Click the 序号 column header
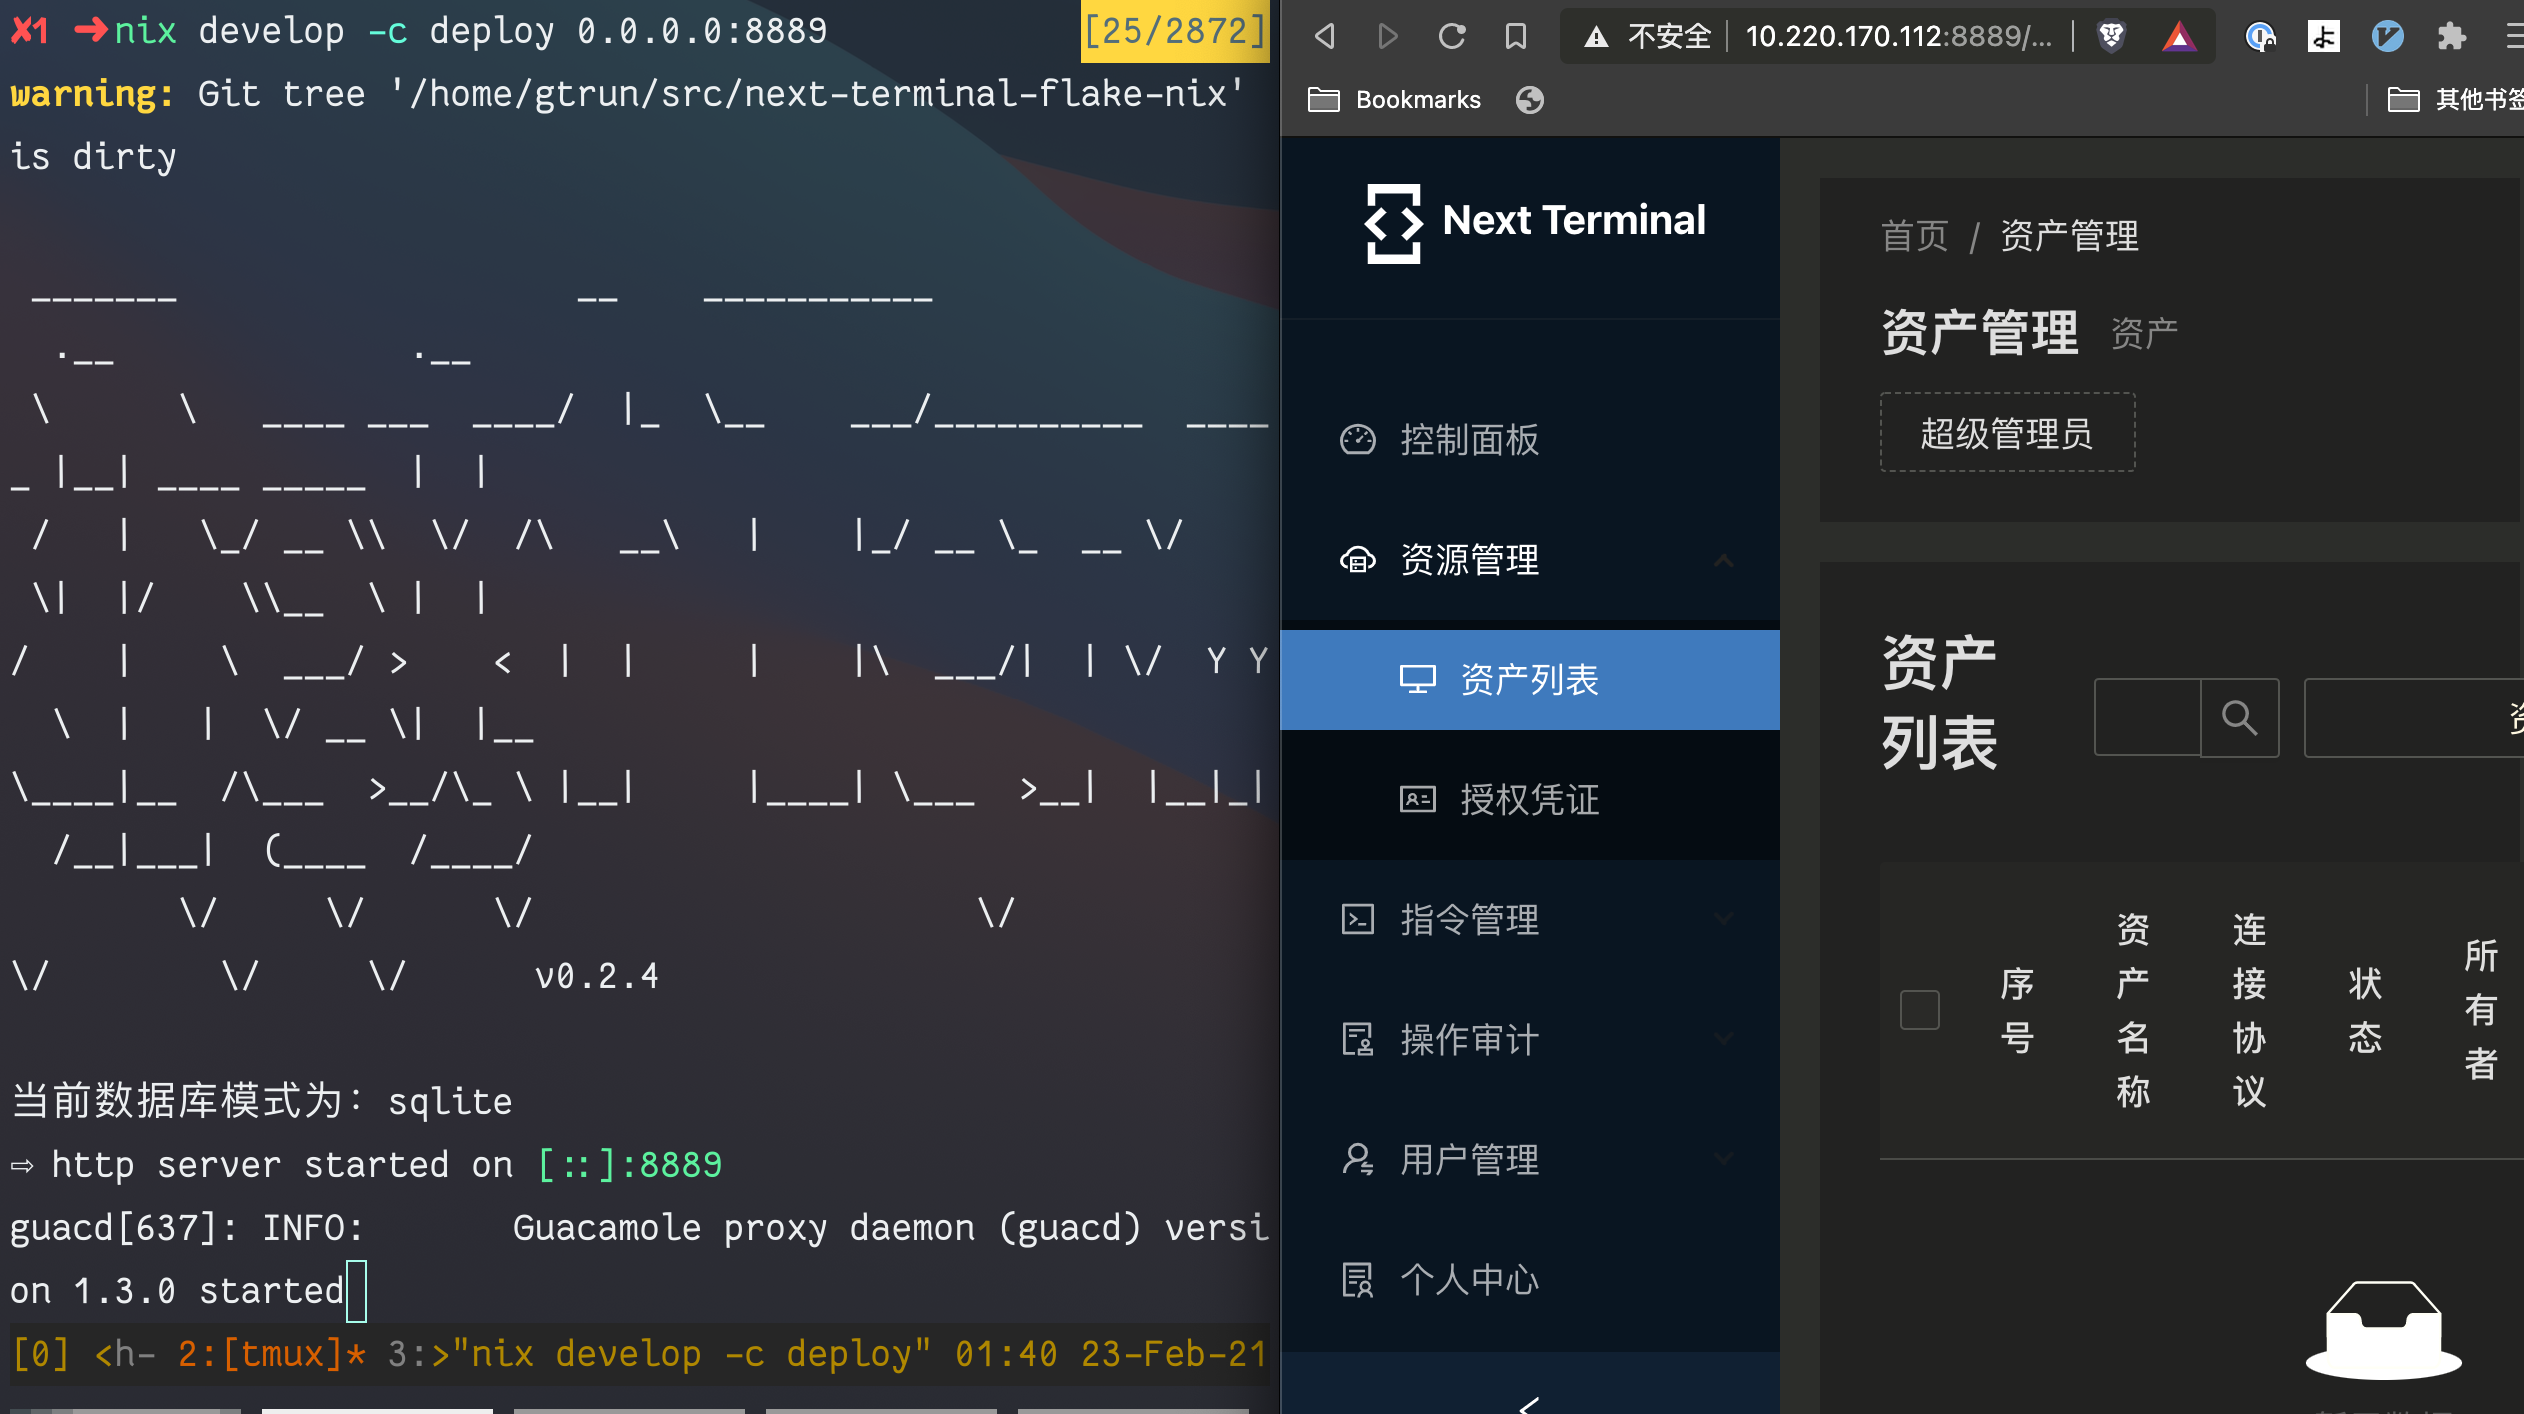The width and height of the screenshot is (2524, 1414). click(x=2017, y=1010)
